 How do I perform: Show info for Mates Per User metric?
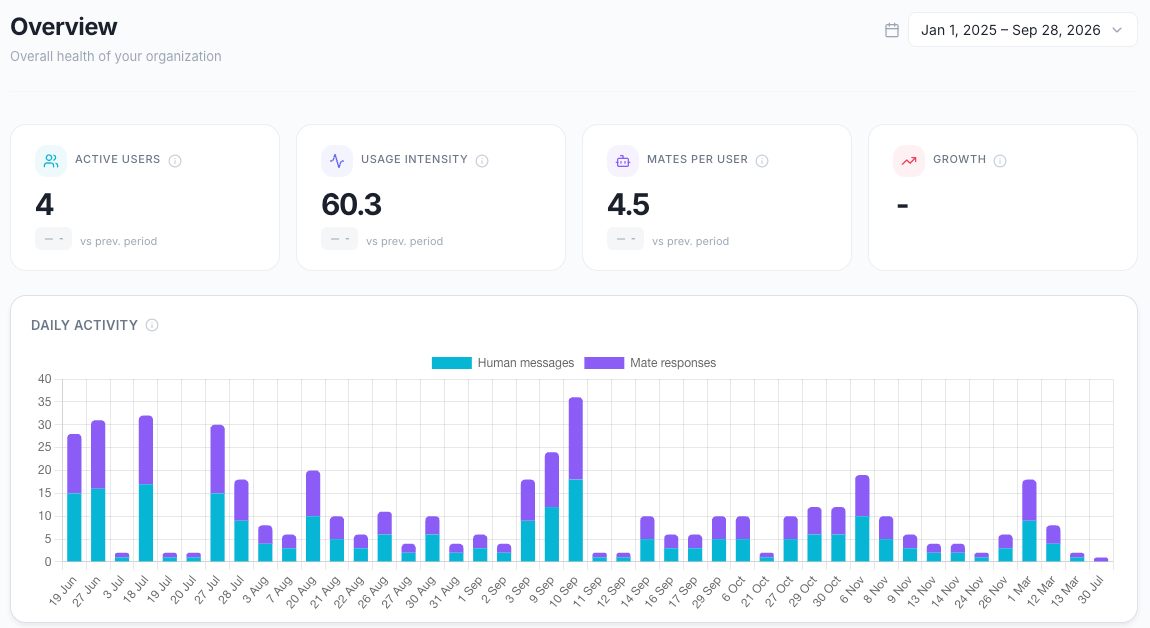(x=762, y=161)
